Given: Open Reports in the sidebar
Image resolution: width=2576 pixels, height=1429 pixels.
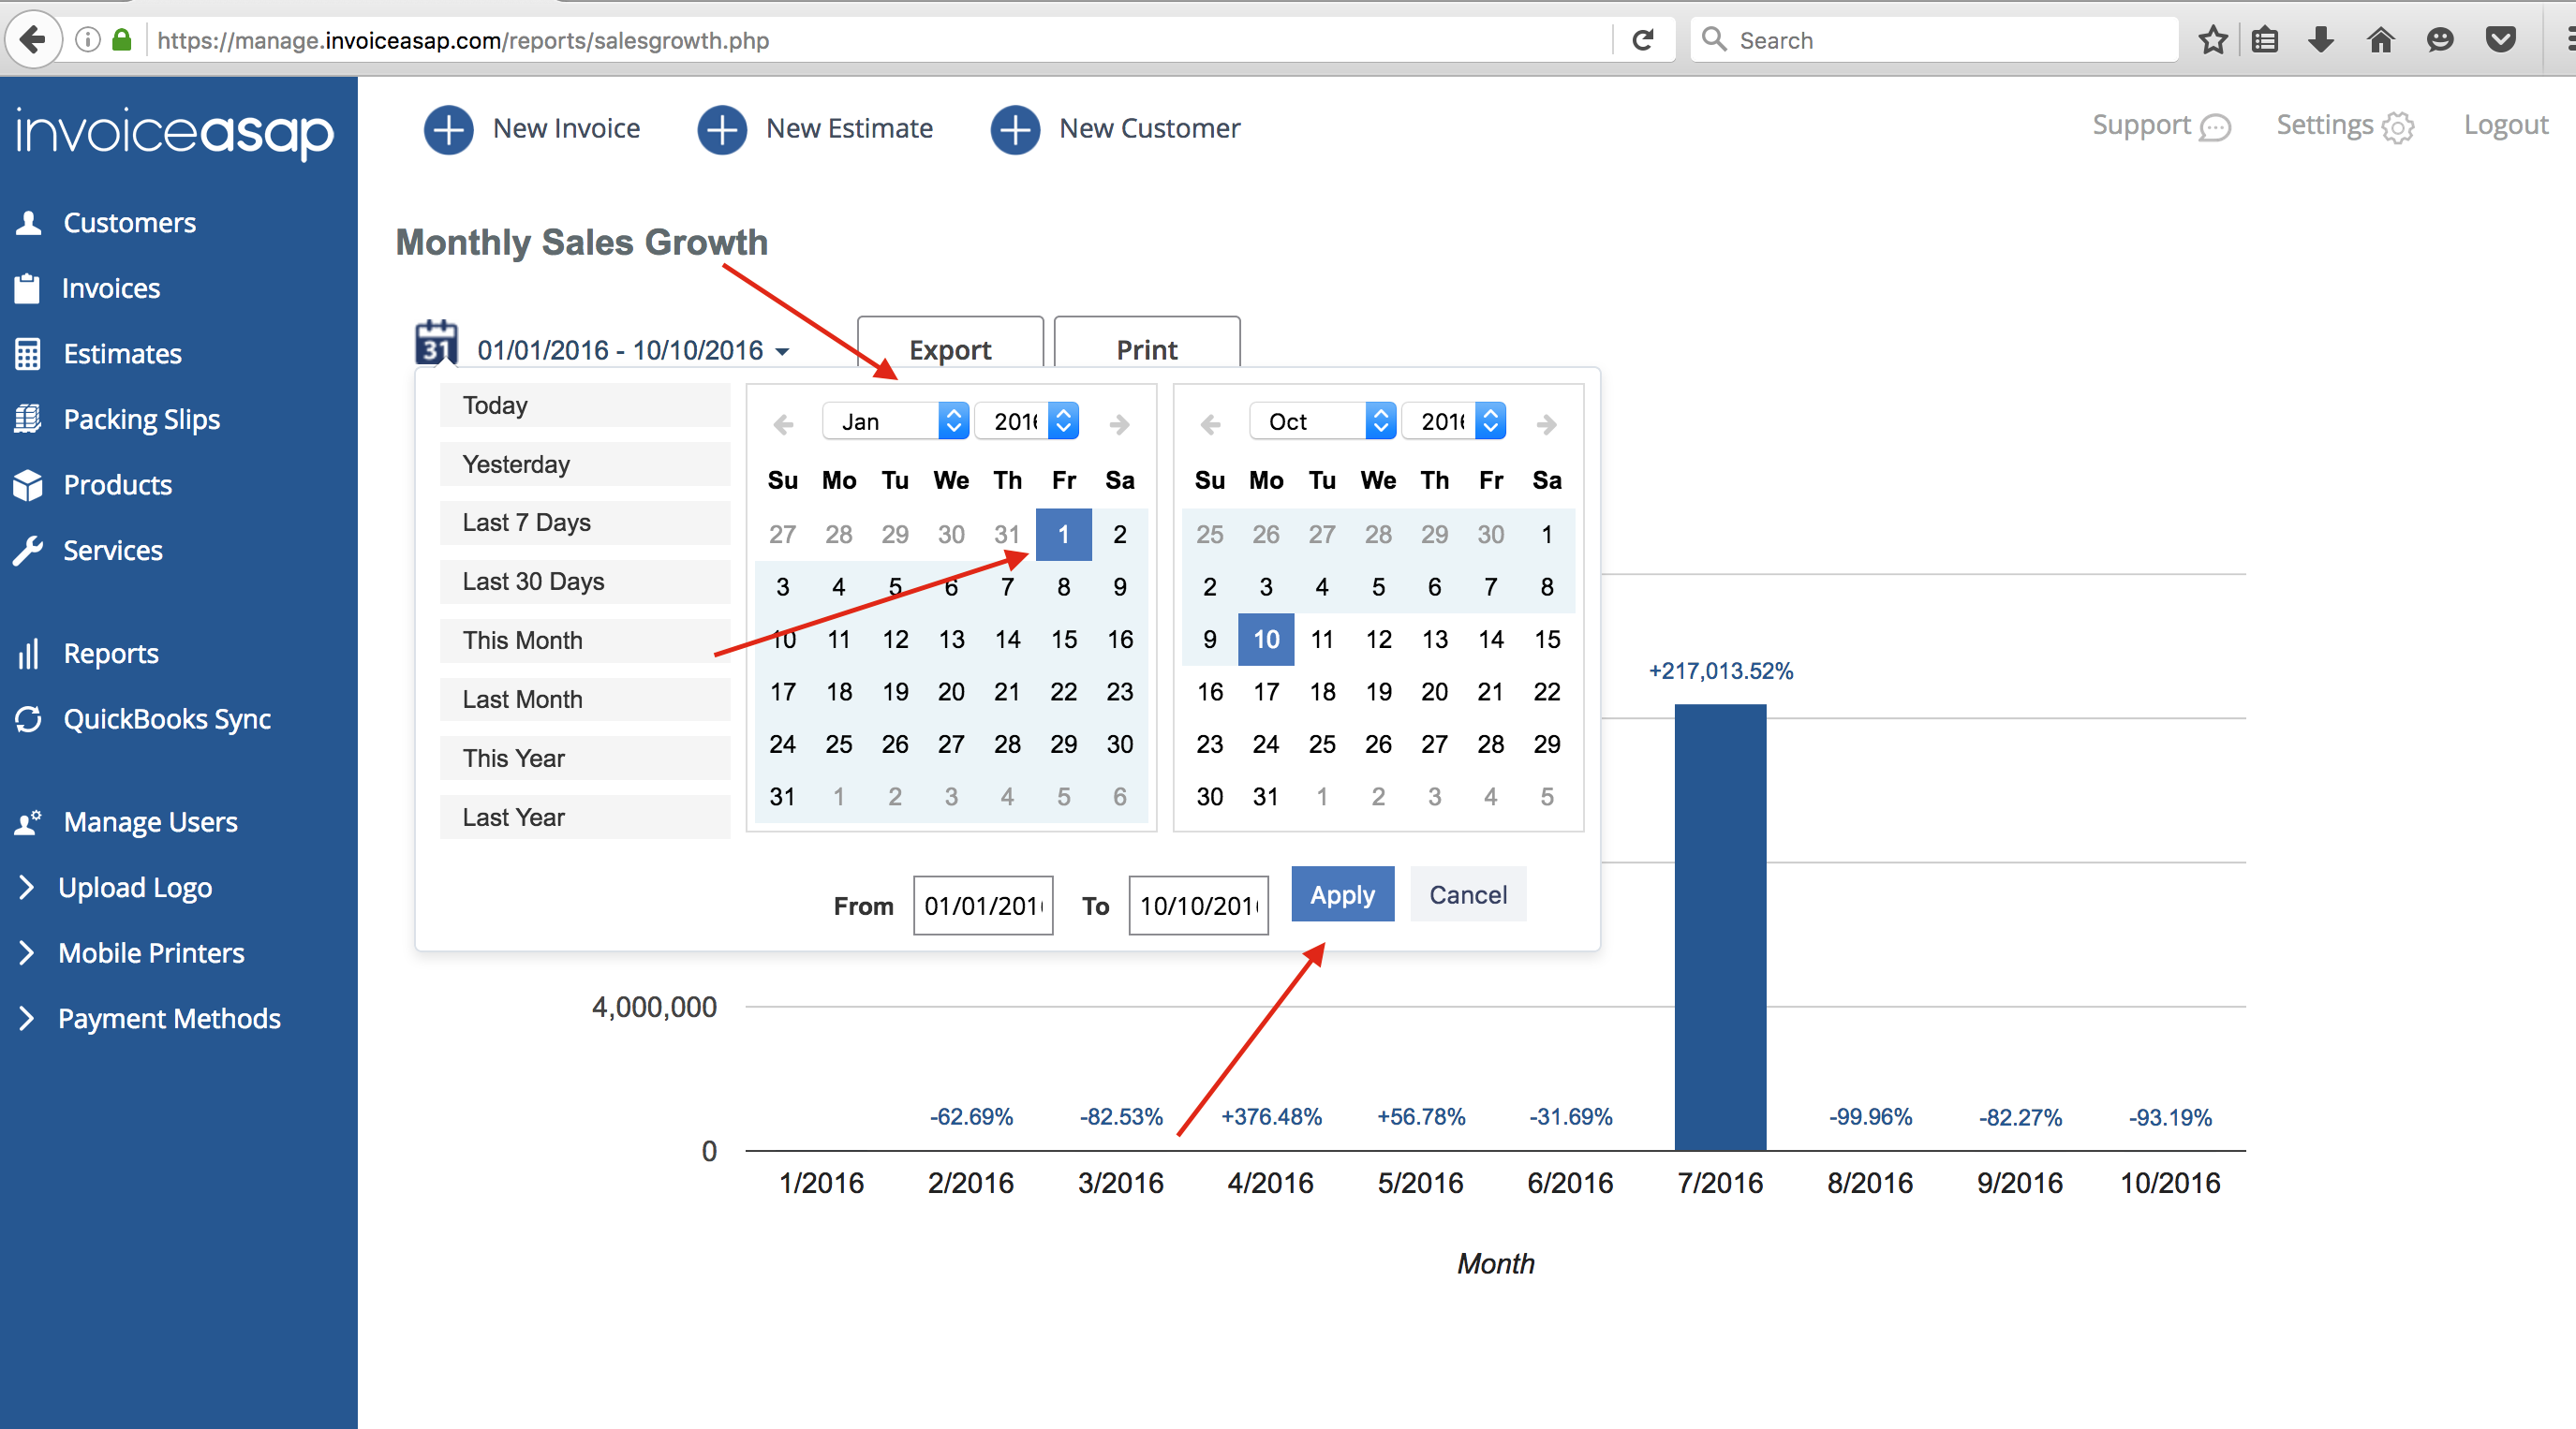Looking at the screenshot, I should [x=110, y=653].
